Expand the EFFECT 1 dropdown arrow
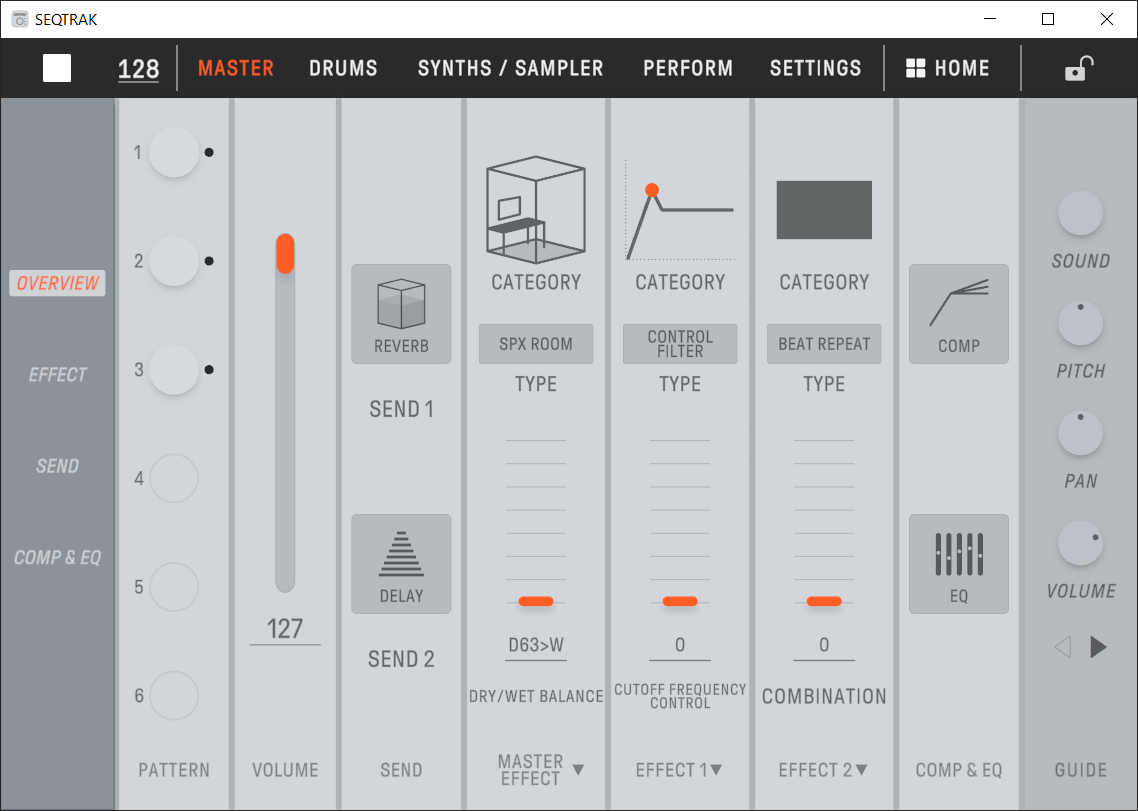The width and height of the screenshot is (1138, 811). [x=716, y=770]
